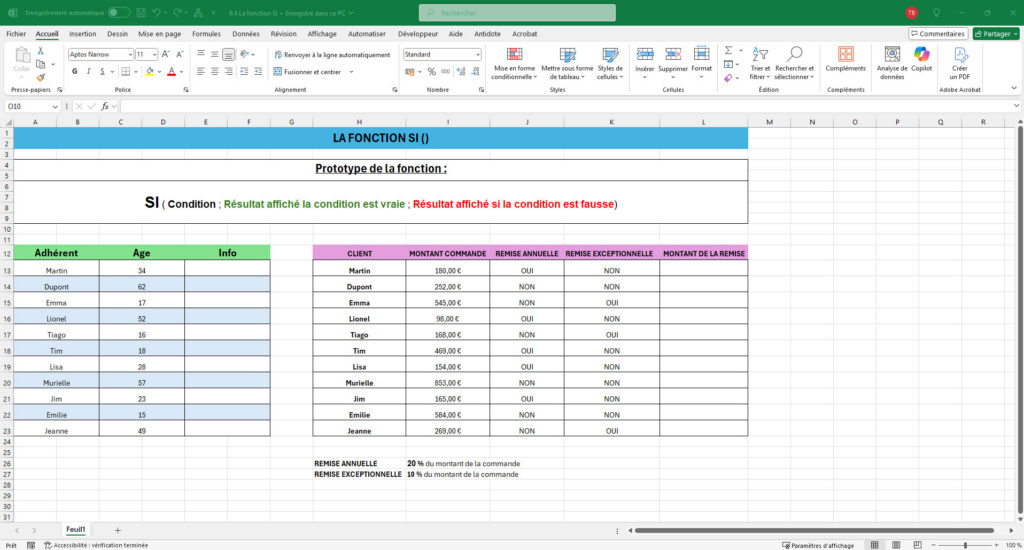Click the Compléments add-ins icon

point(846,55)
